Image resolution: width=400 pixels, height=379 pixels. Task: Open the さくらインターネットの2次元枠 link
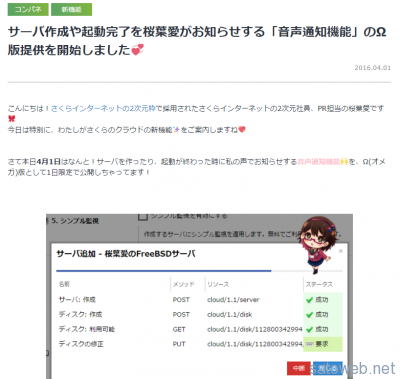click(x=103, y=108)
